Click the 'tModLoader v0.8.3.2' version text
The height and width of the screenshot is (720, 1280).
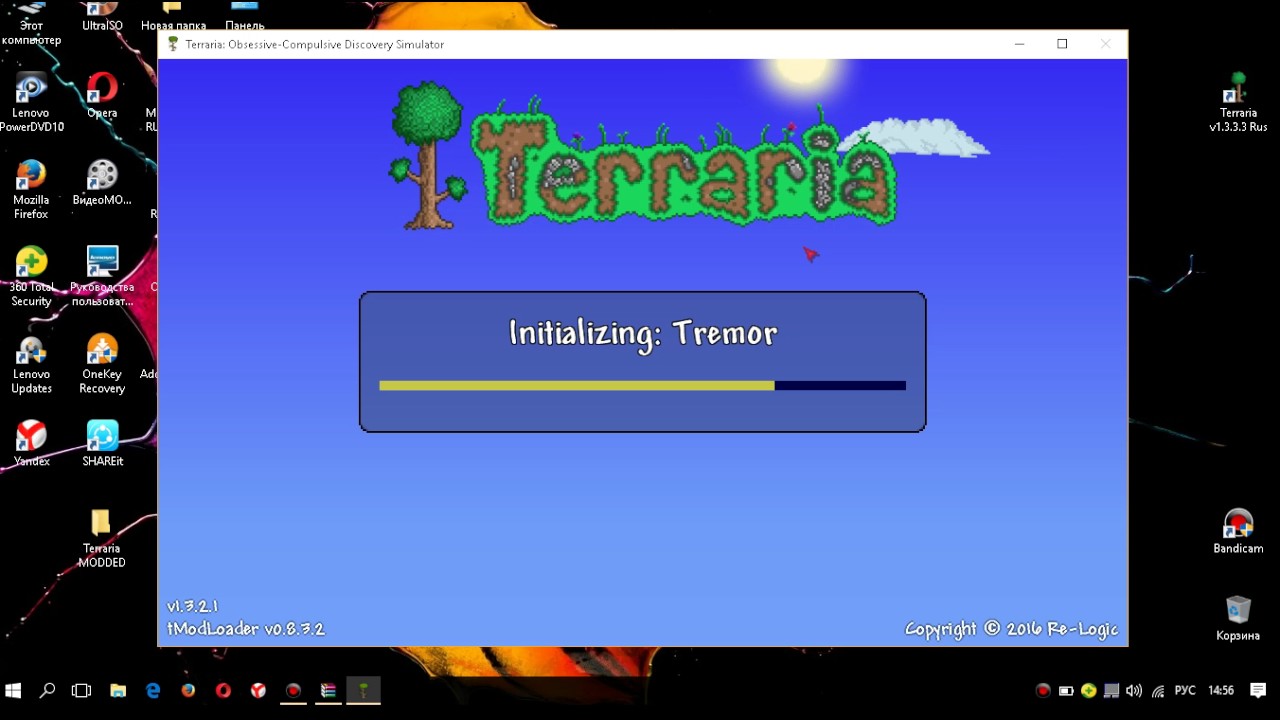(x=245, y=629)
